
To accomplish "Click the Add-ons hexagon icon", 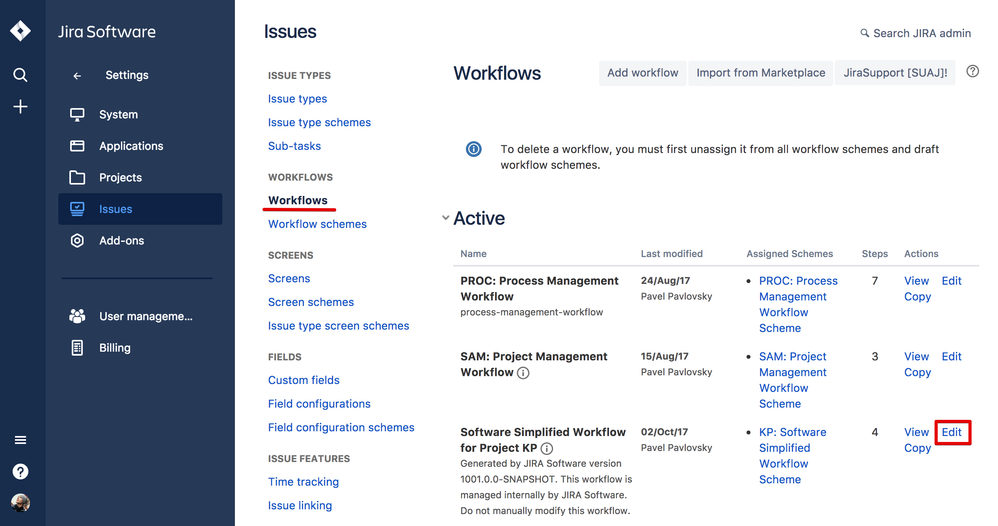I will tap(77, 241).
